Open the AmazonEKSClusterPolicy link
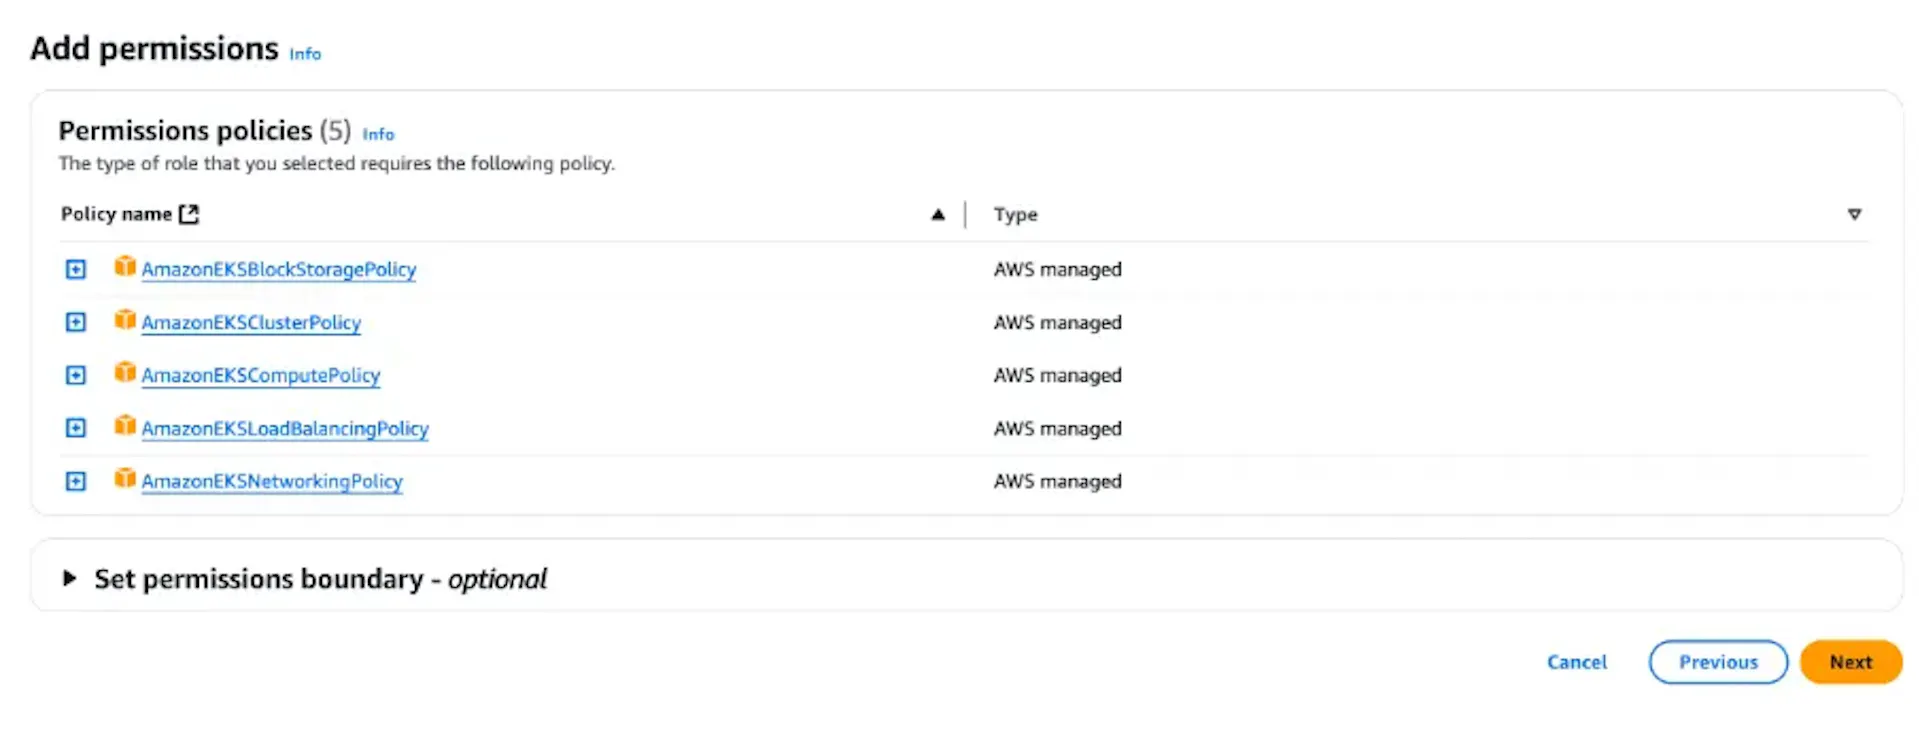This screenshot has width=1920, height=735. pyautogui.click(x=251, y=322)
